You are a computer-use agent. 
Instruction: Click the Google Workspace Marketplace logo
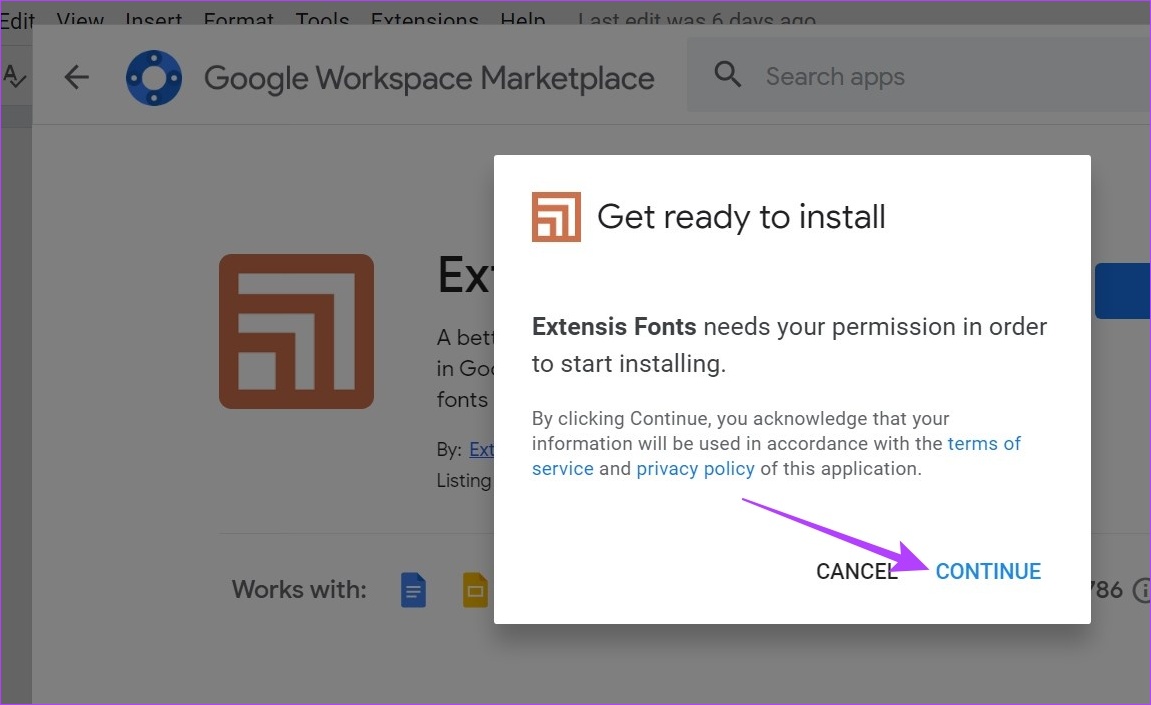coord(153,78)
